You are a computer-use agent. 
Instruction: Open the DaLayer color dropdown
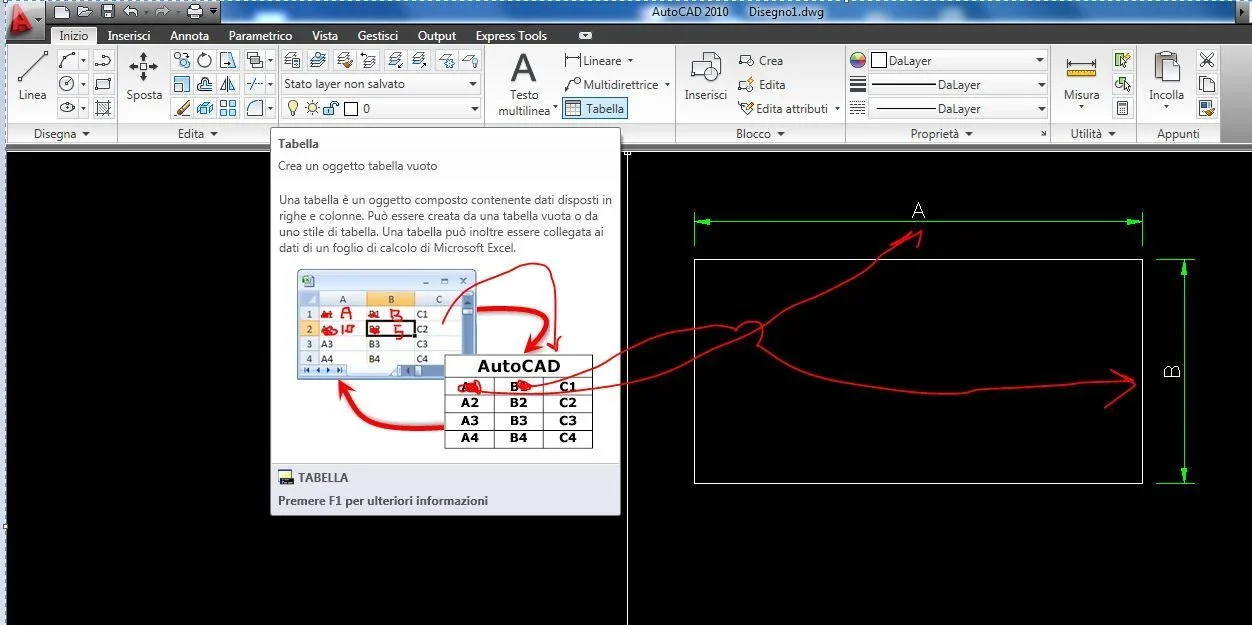click(x=958, y=60)
